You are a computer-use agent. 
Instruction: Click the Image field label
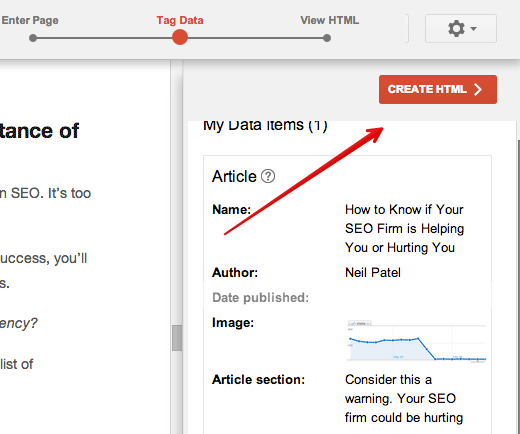[x=233, y=323]
